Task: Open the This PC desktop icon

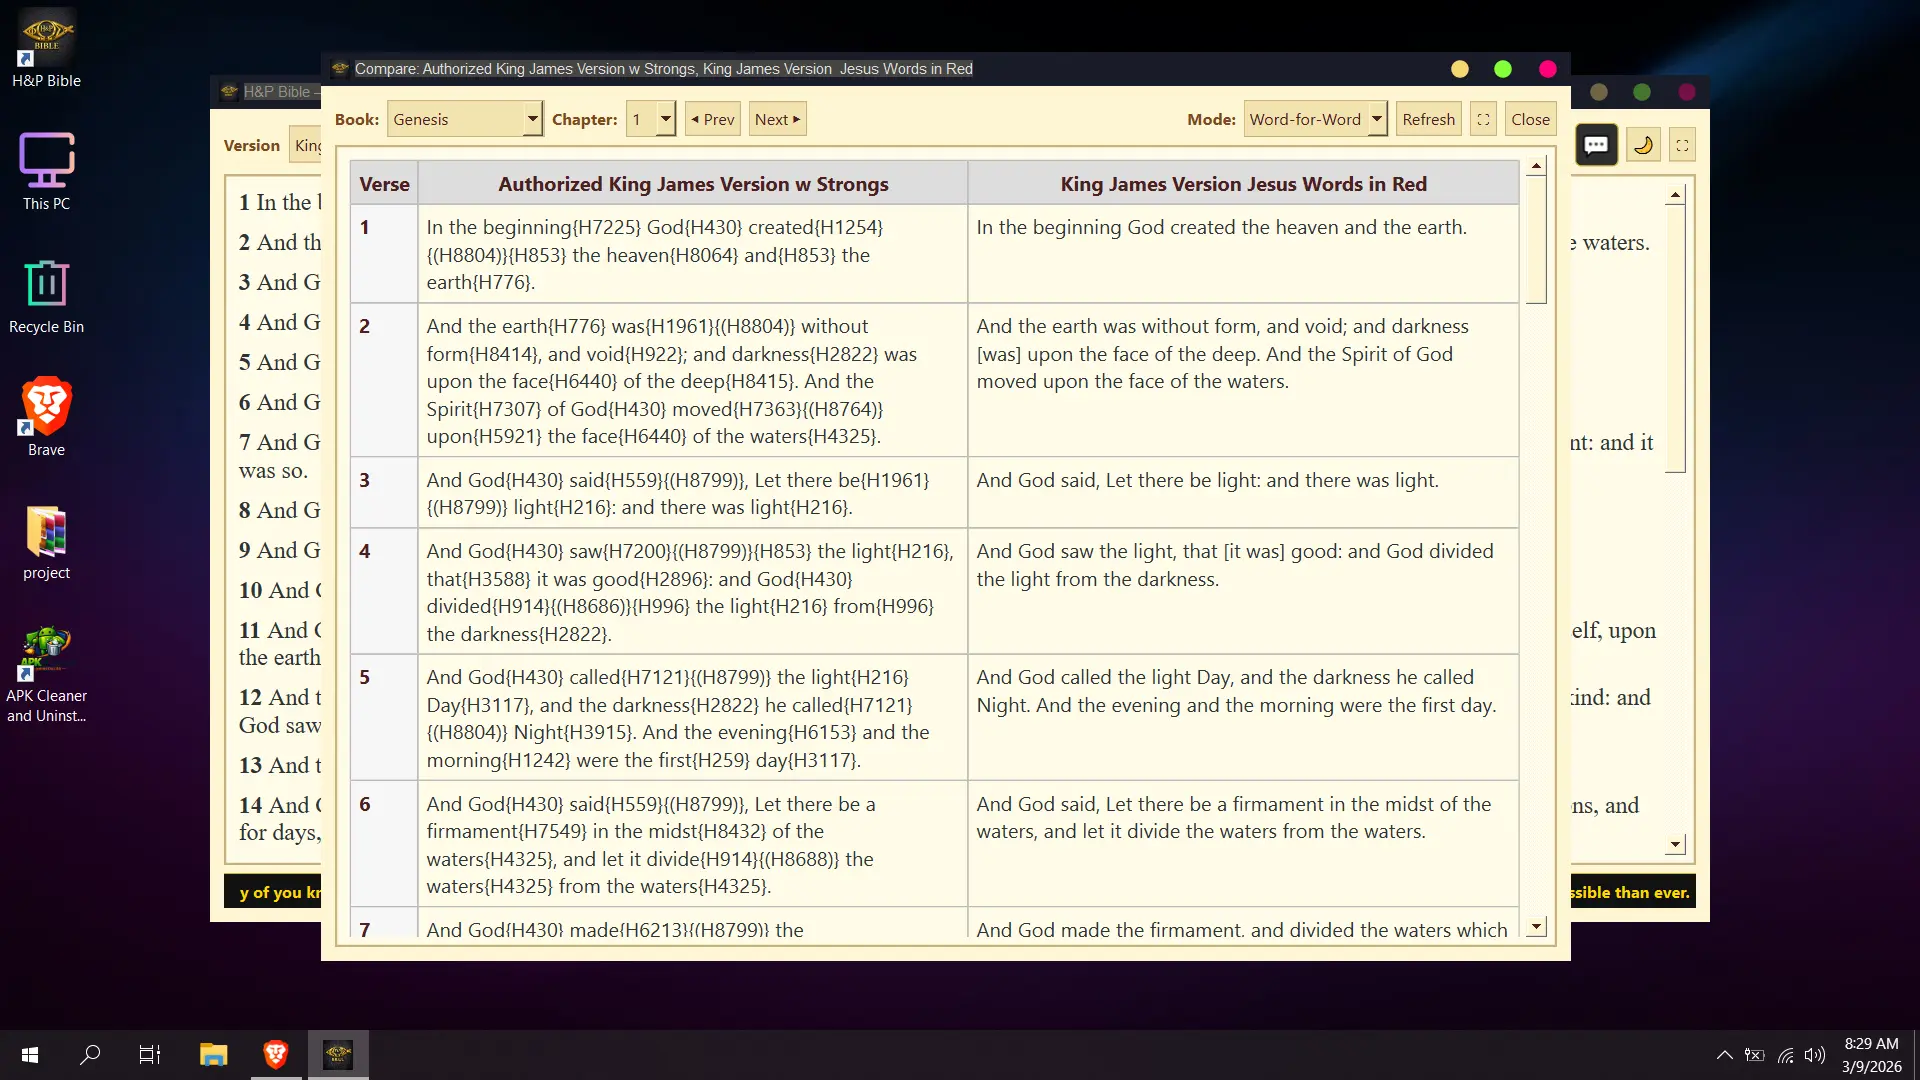Action: pos(46,172)
